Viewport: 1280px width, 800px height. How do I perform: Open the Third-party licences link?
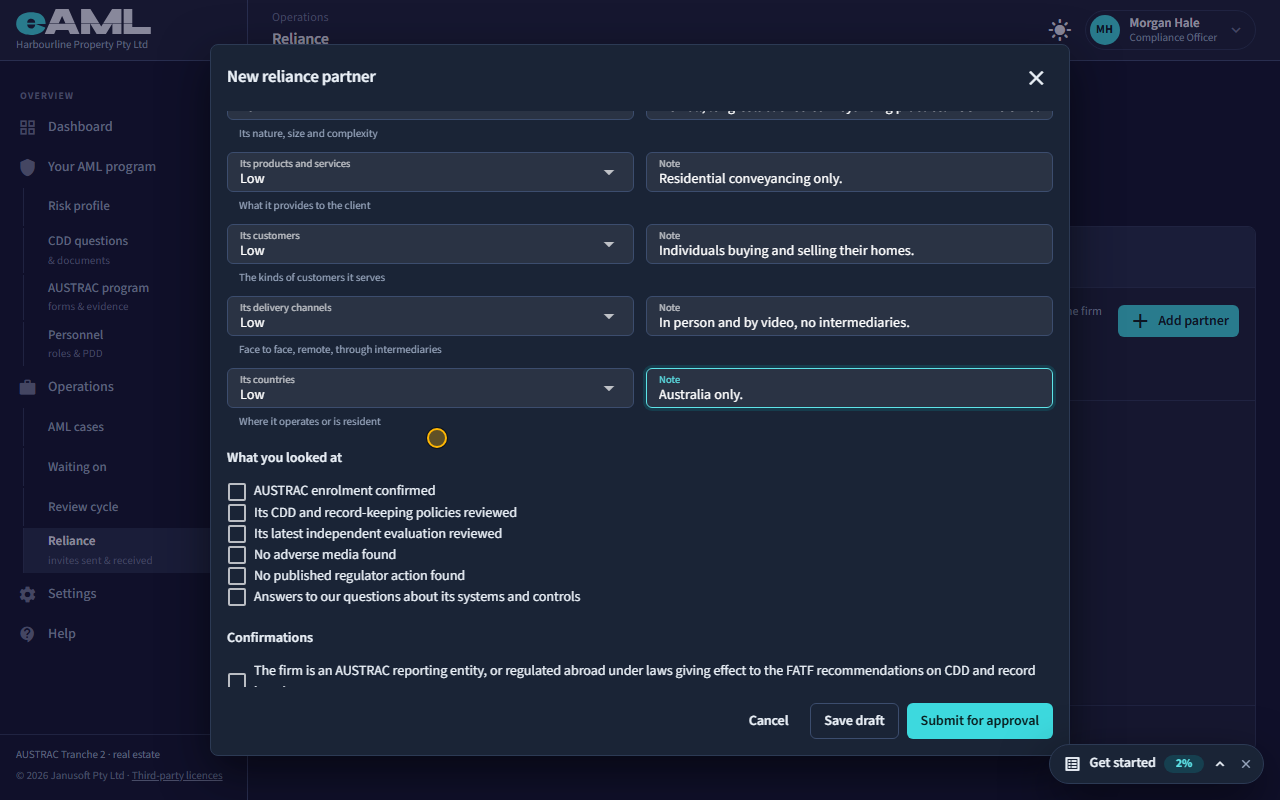coord(177,776)
